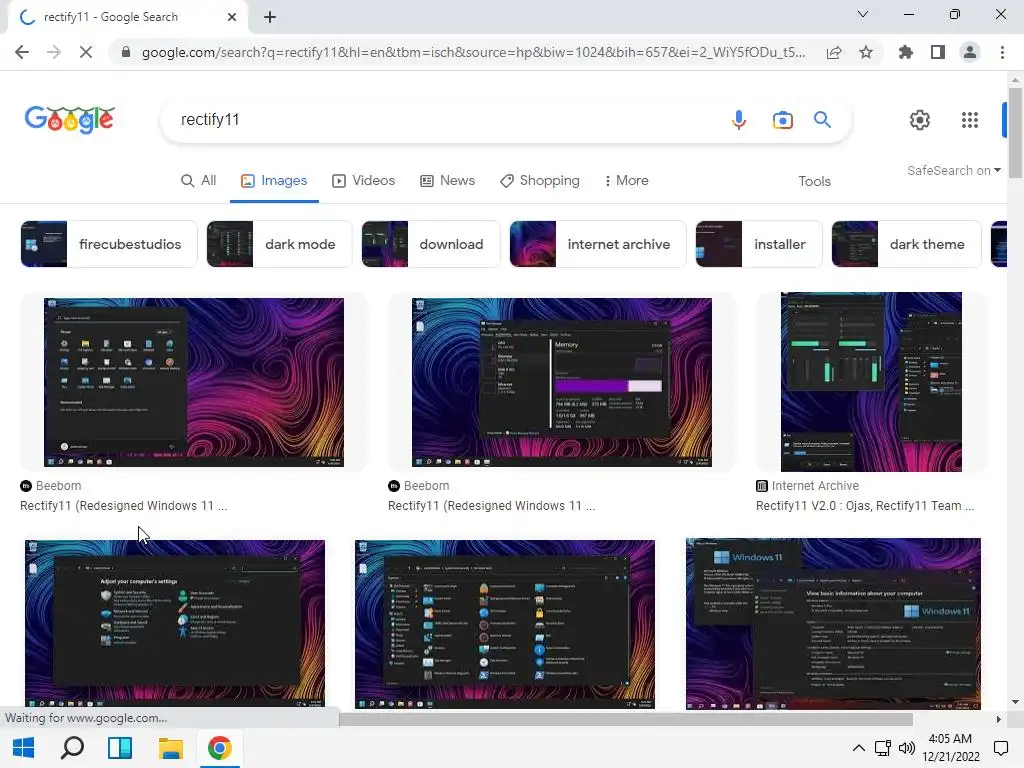Open the Task Manager Memory image result
Image resolution: width=1024 pixels, height=768 pixels.
pos(562,382)
